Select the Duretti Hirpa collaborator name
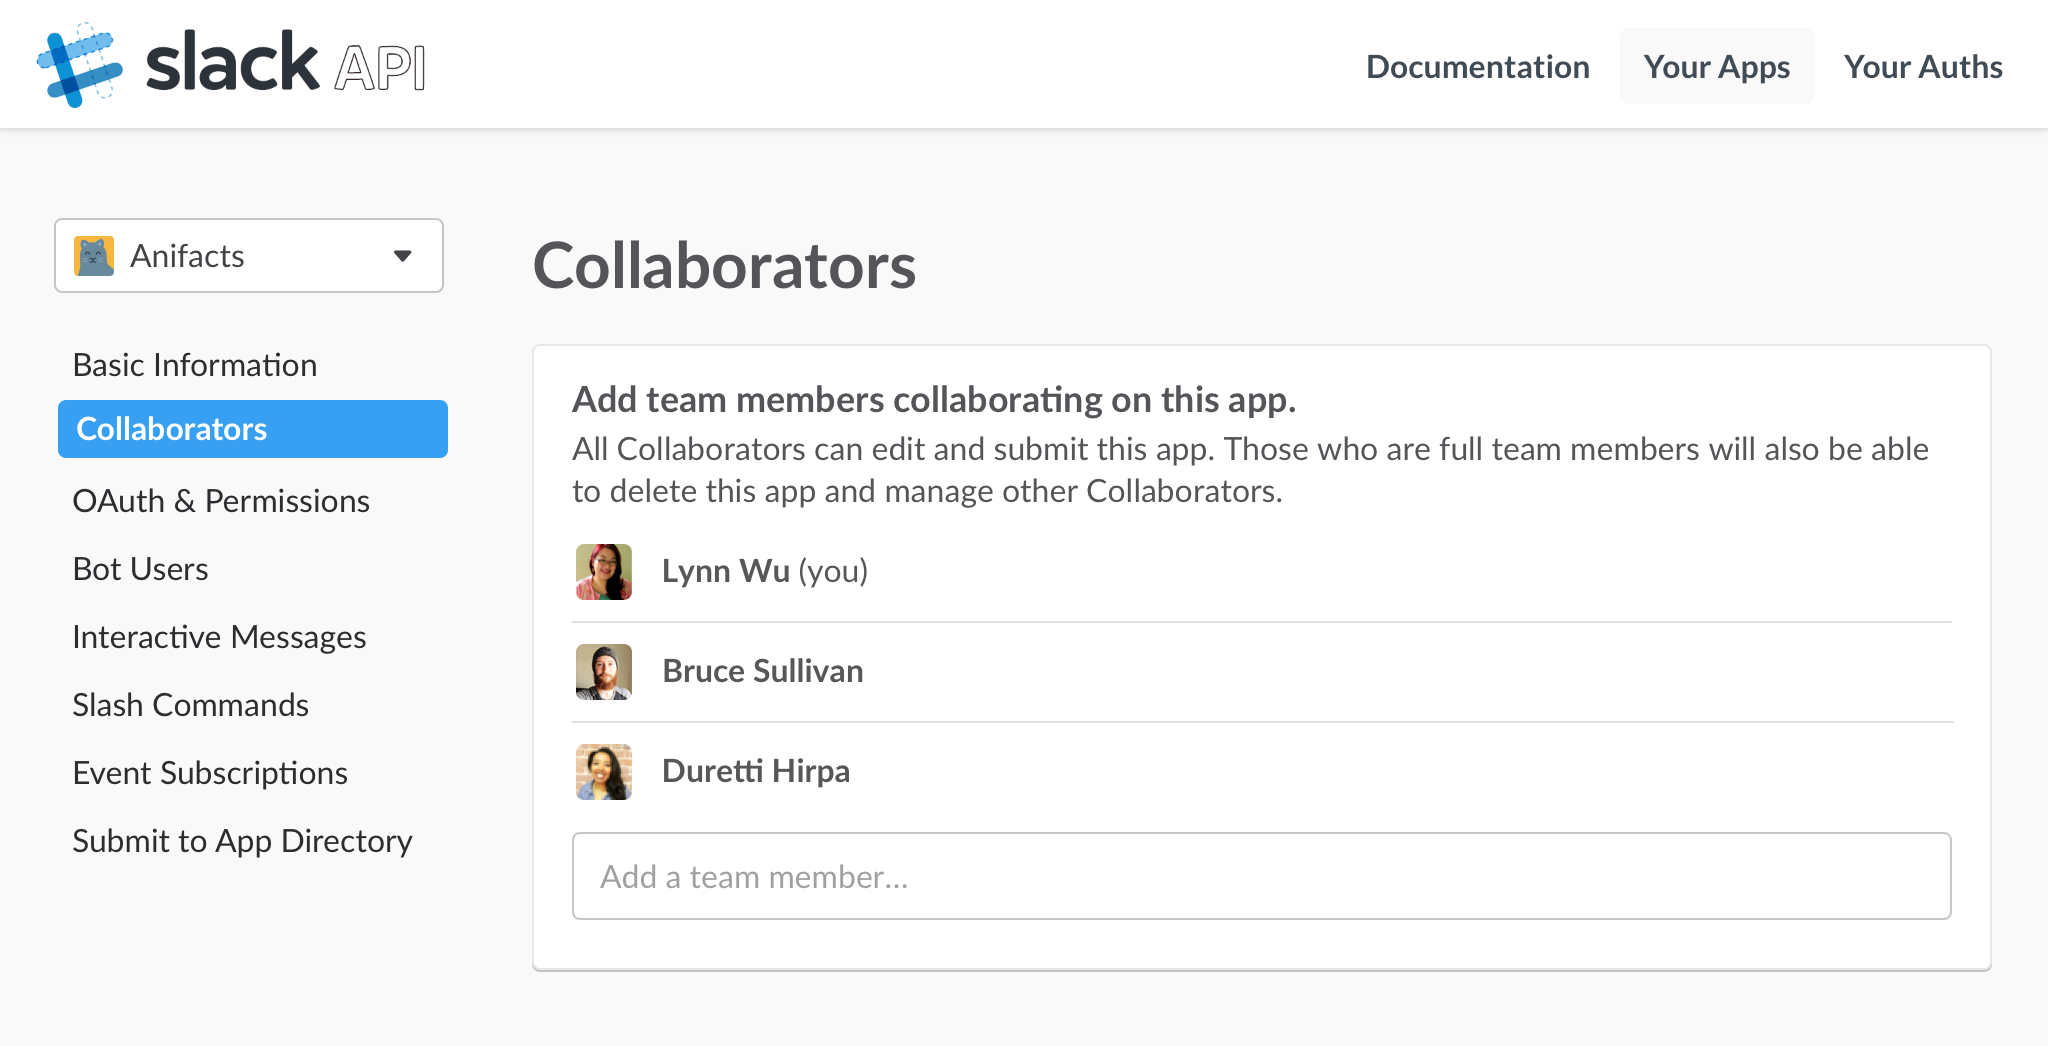The height and width of the screenshot is (1046, 2048). coord(756,771)
